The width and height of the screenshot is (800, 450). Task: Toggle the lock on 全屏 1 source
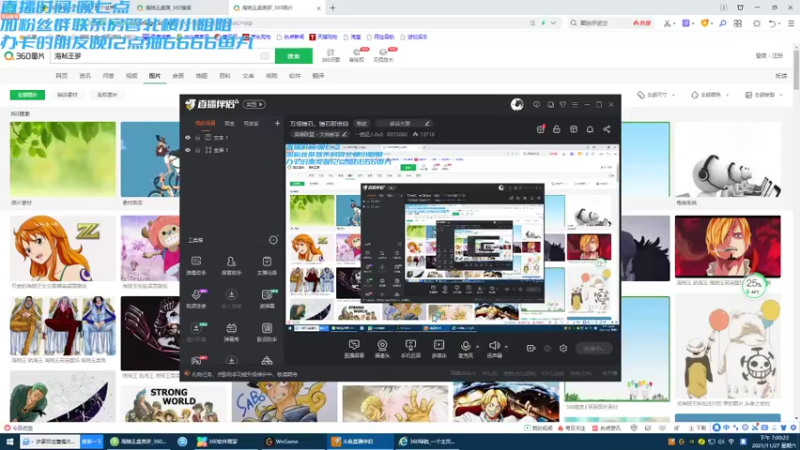tap(197, 150)
